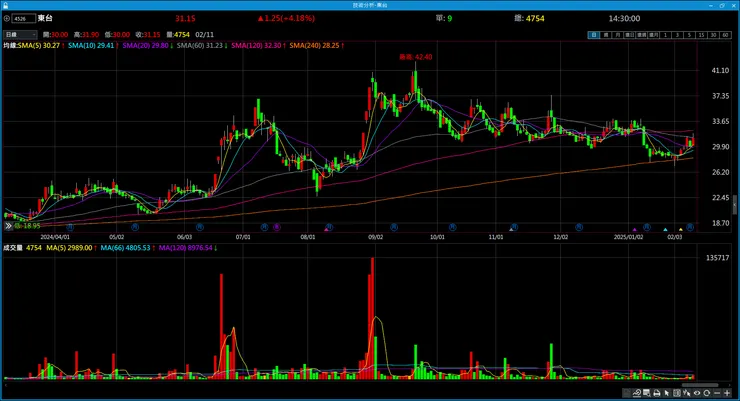740x401 pixels.
Task: Click the pink triangle marker near 08/01
Action: click(326, 229)
